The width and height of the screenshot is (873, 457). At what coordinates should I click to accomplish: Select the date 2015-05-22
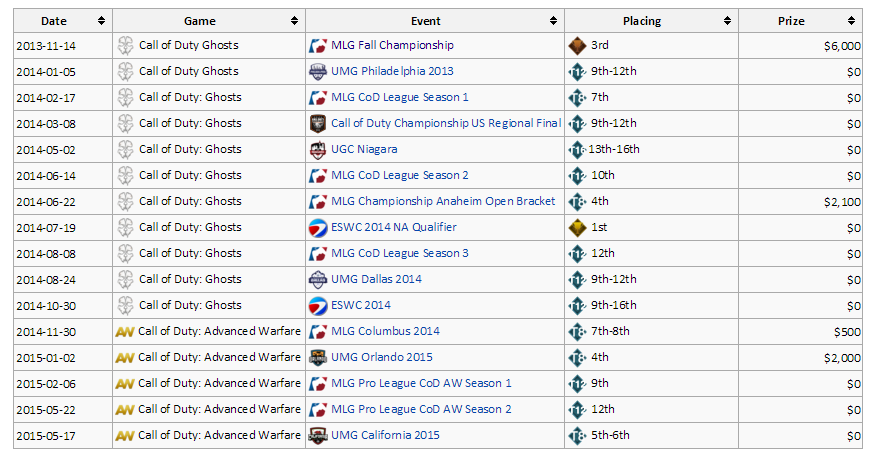coord(46,410)
